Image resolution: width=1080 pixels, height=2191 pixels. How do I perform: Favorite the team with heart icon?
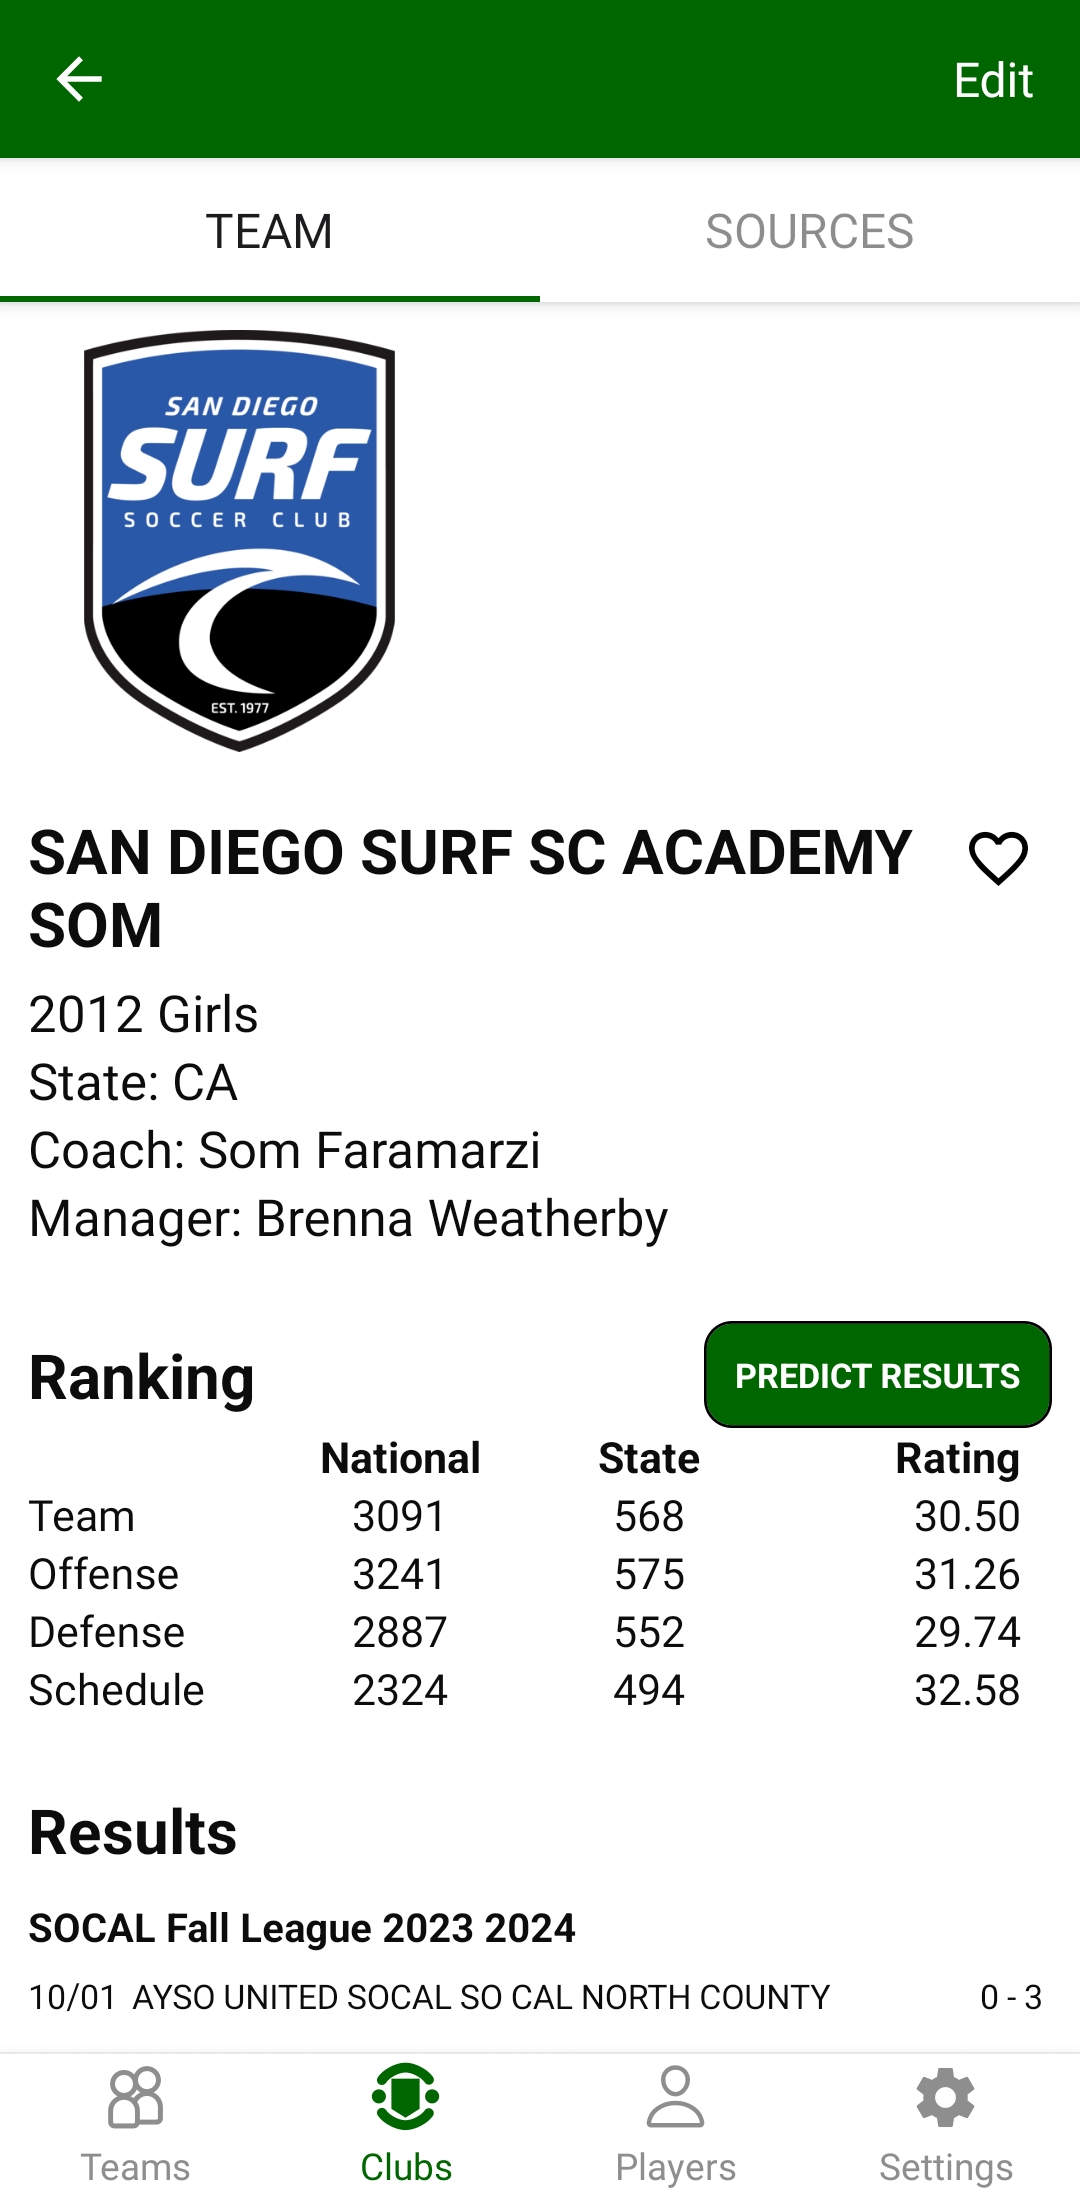click(998, 858)
